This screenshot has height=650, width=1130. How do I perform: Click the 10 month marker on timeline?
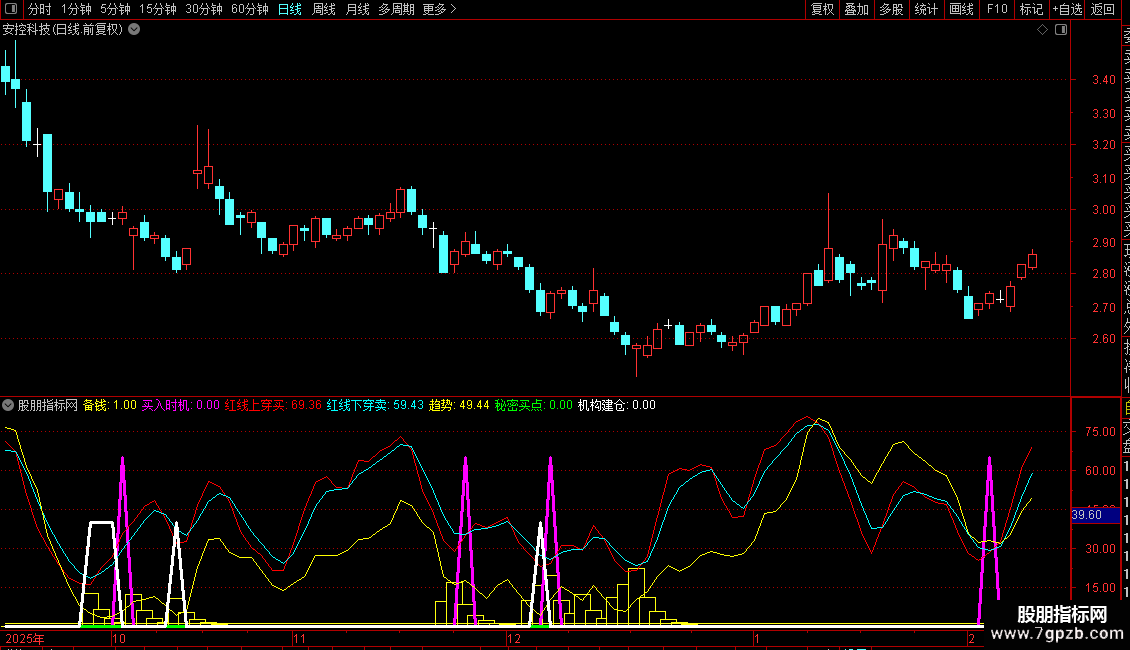pyautogui.click(x=119, y=638)
